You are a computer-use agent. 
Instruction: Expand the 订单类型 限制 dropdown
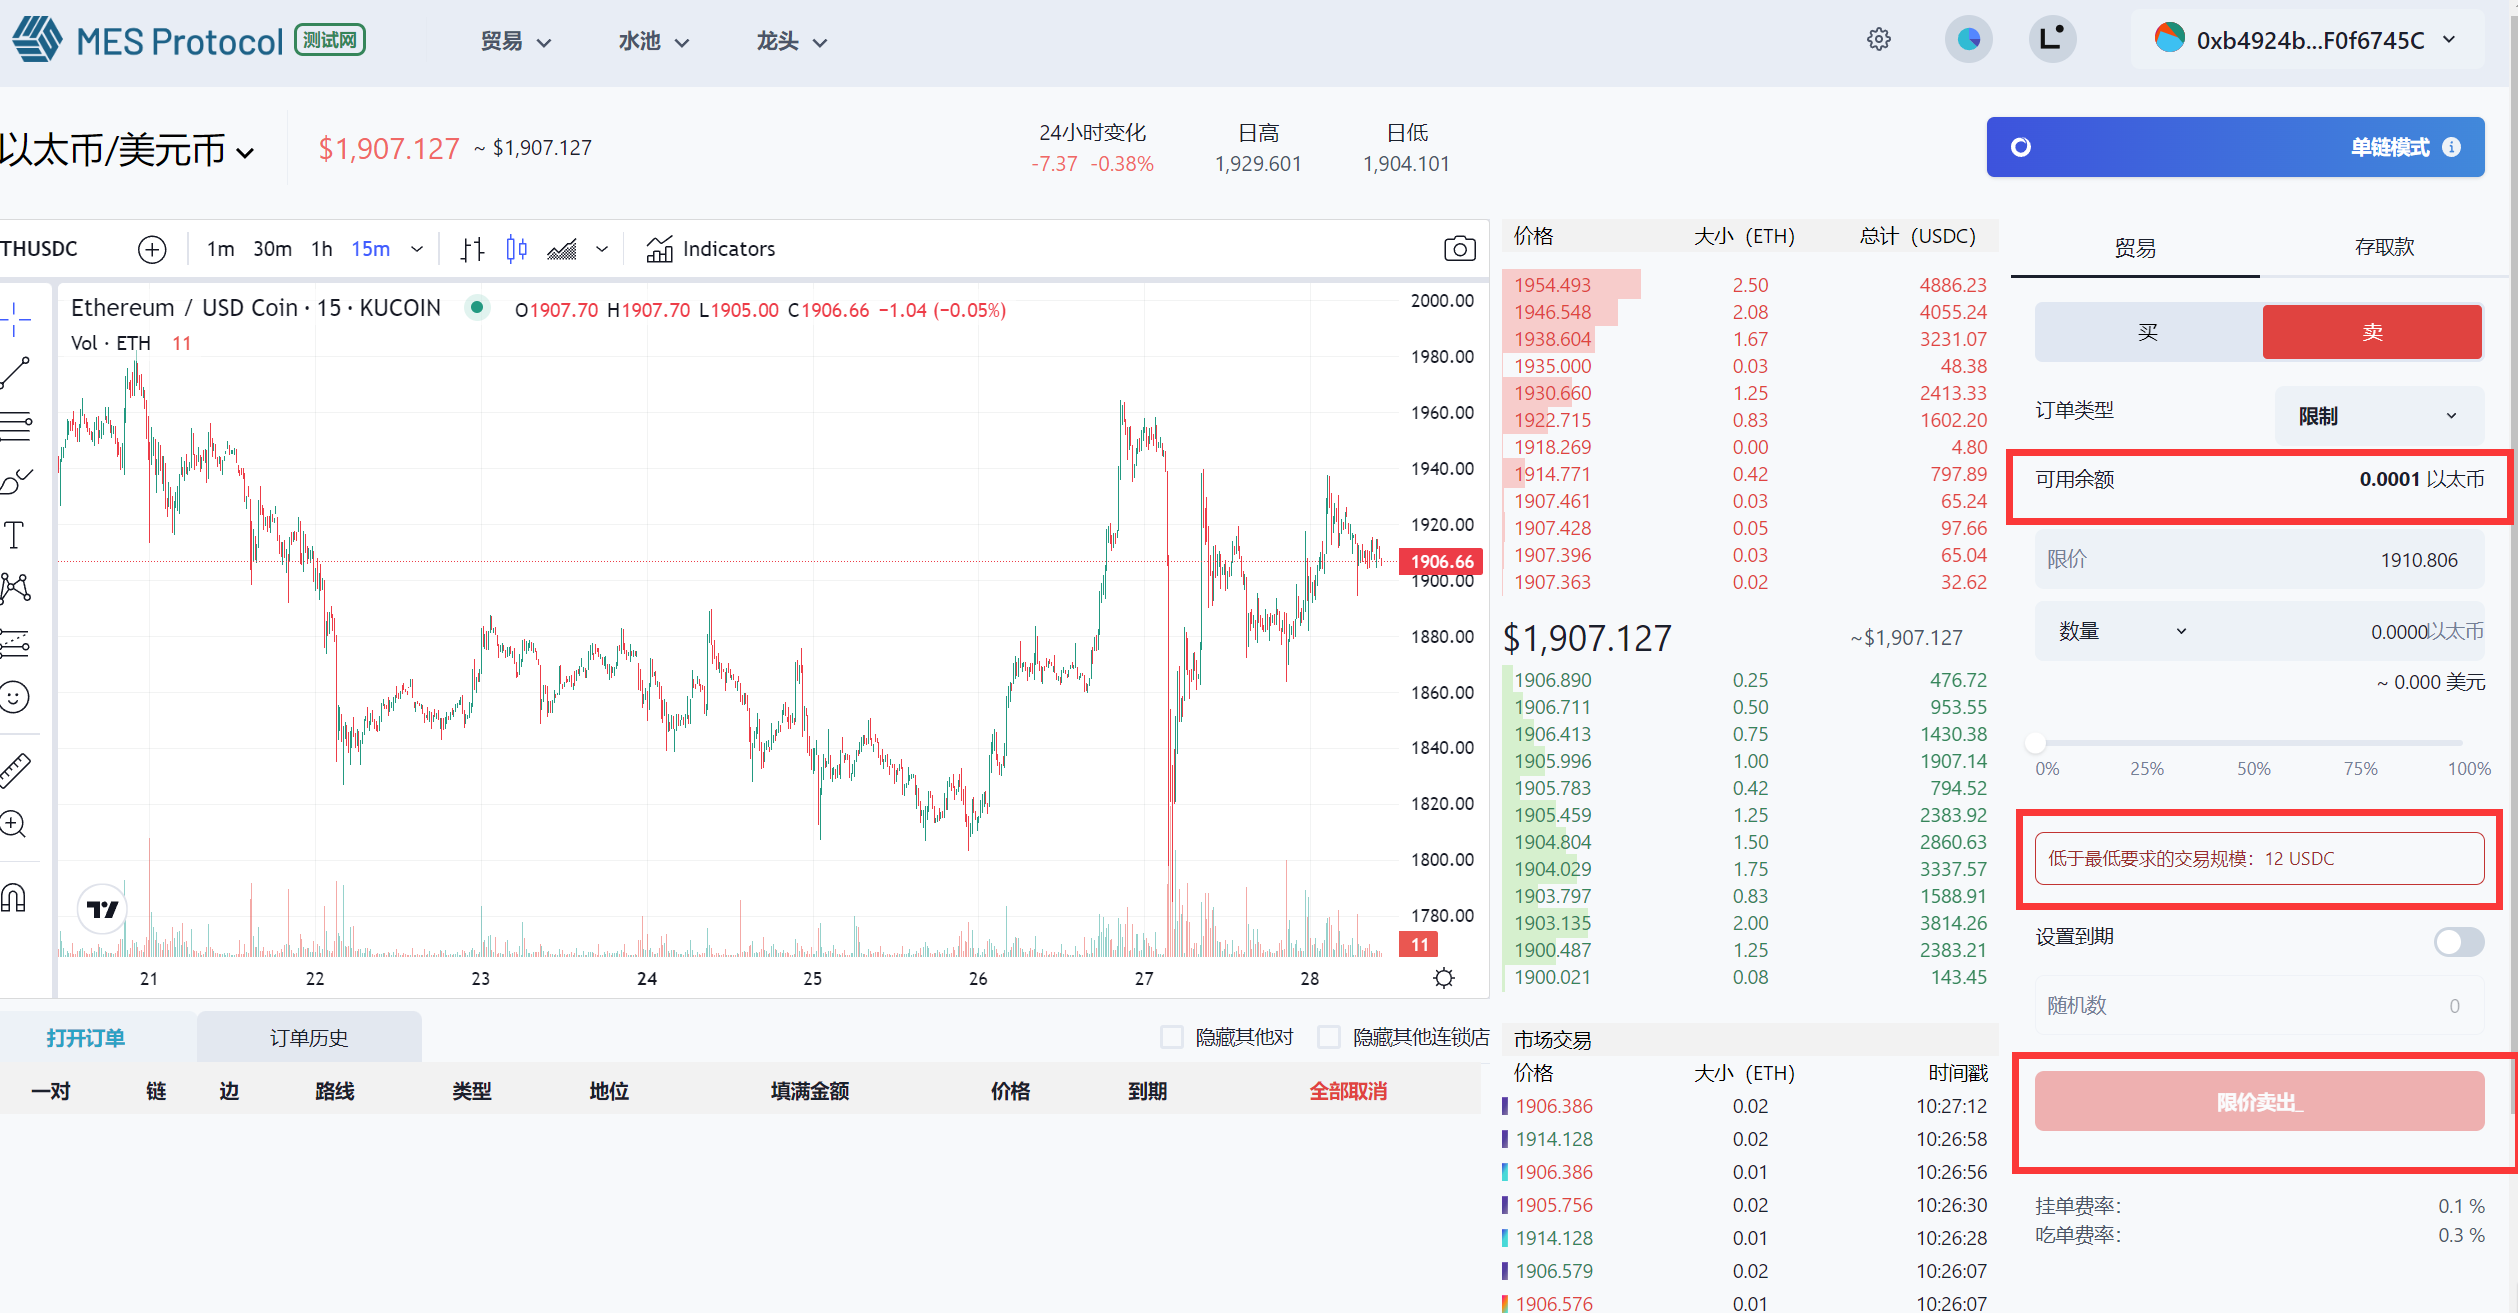2378,416
